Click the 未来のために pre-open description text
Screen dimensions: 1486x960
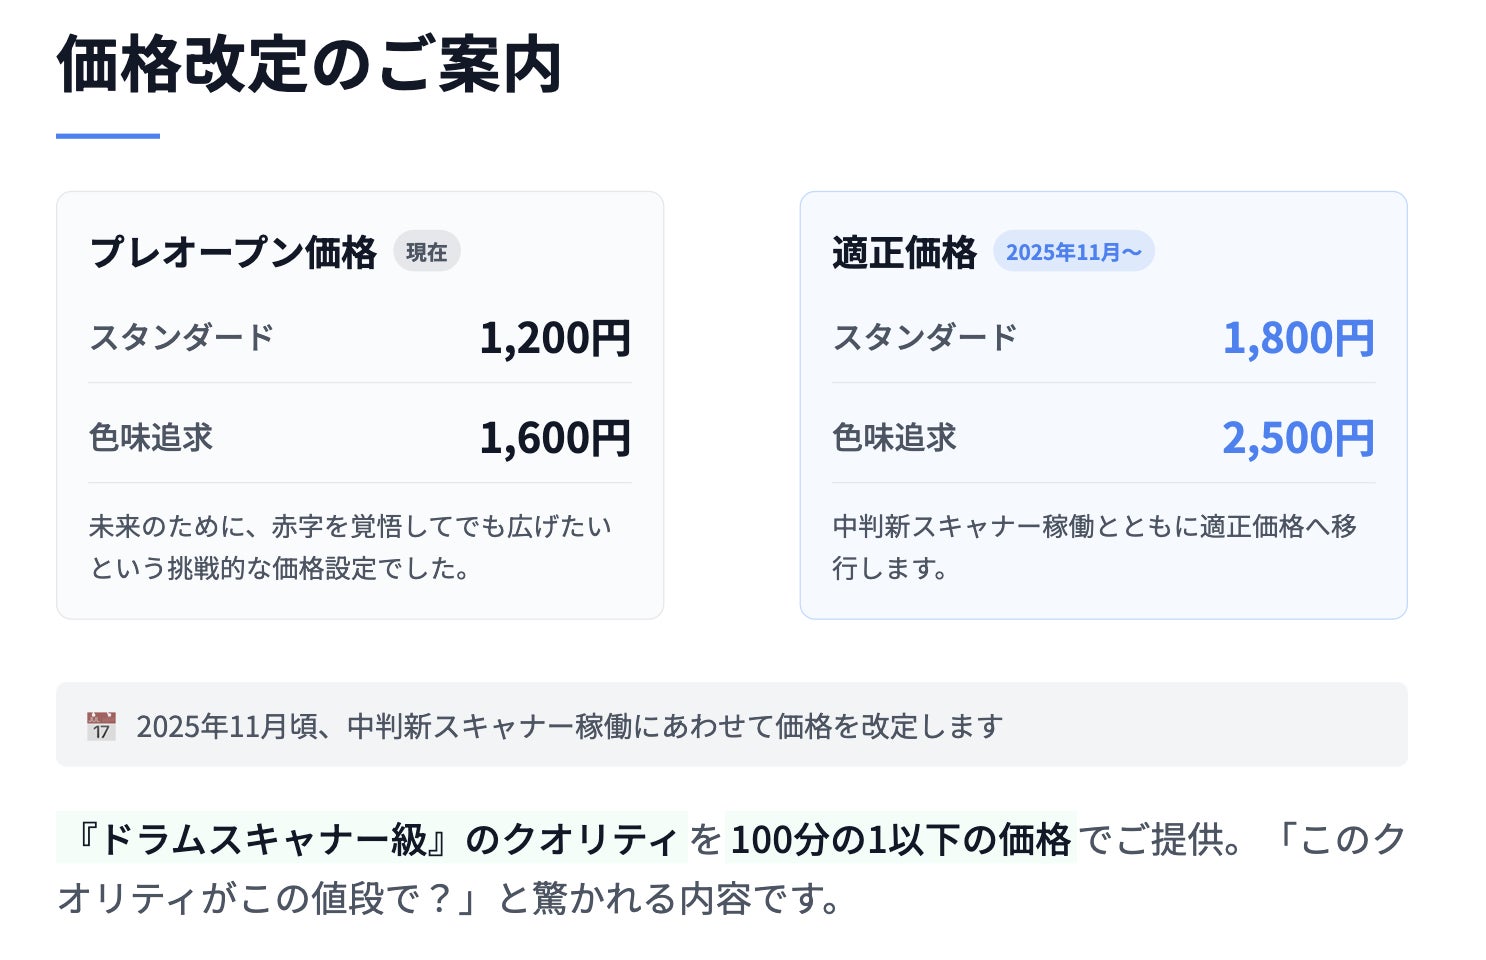coord(350,547)
